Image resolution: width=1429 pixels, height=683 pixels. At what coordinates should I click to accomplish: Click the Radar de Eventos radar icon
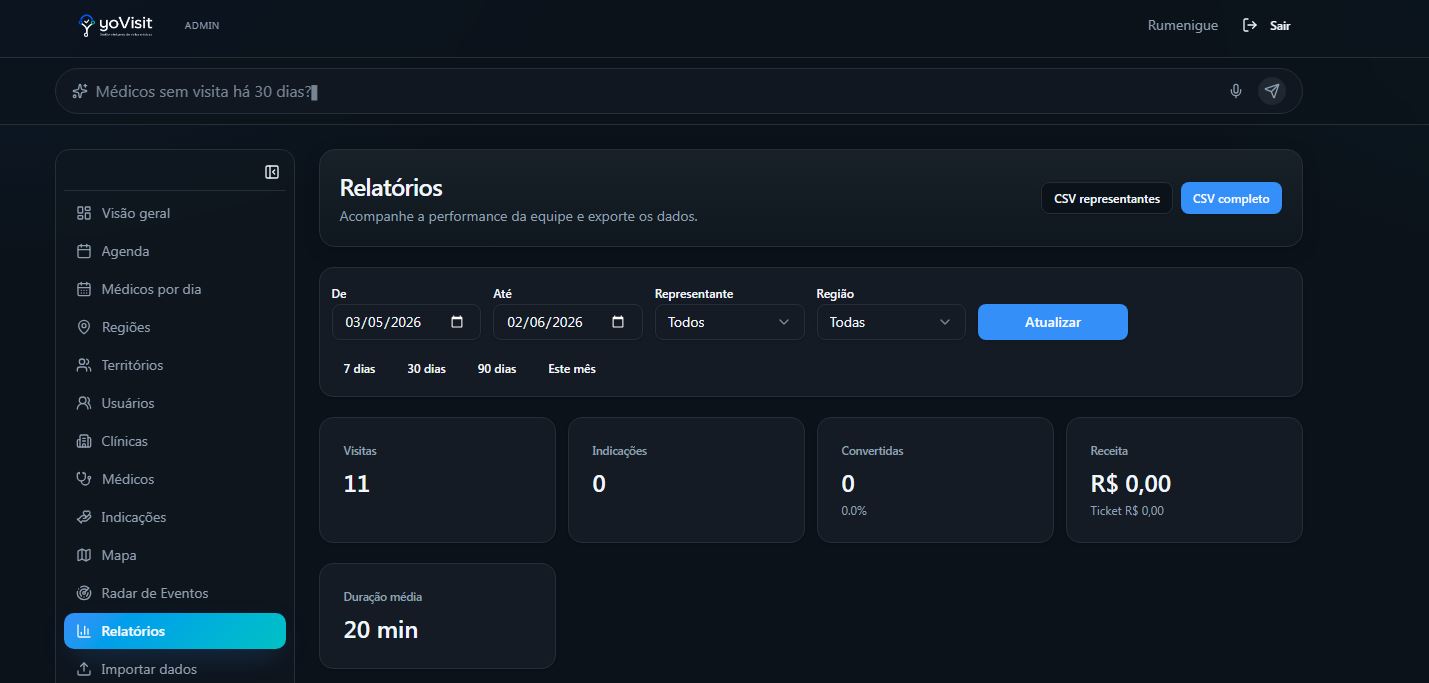click(84, 593)
